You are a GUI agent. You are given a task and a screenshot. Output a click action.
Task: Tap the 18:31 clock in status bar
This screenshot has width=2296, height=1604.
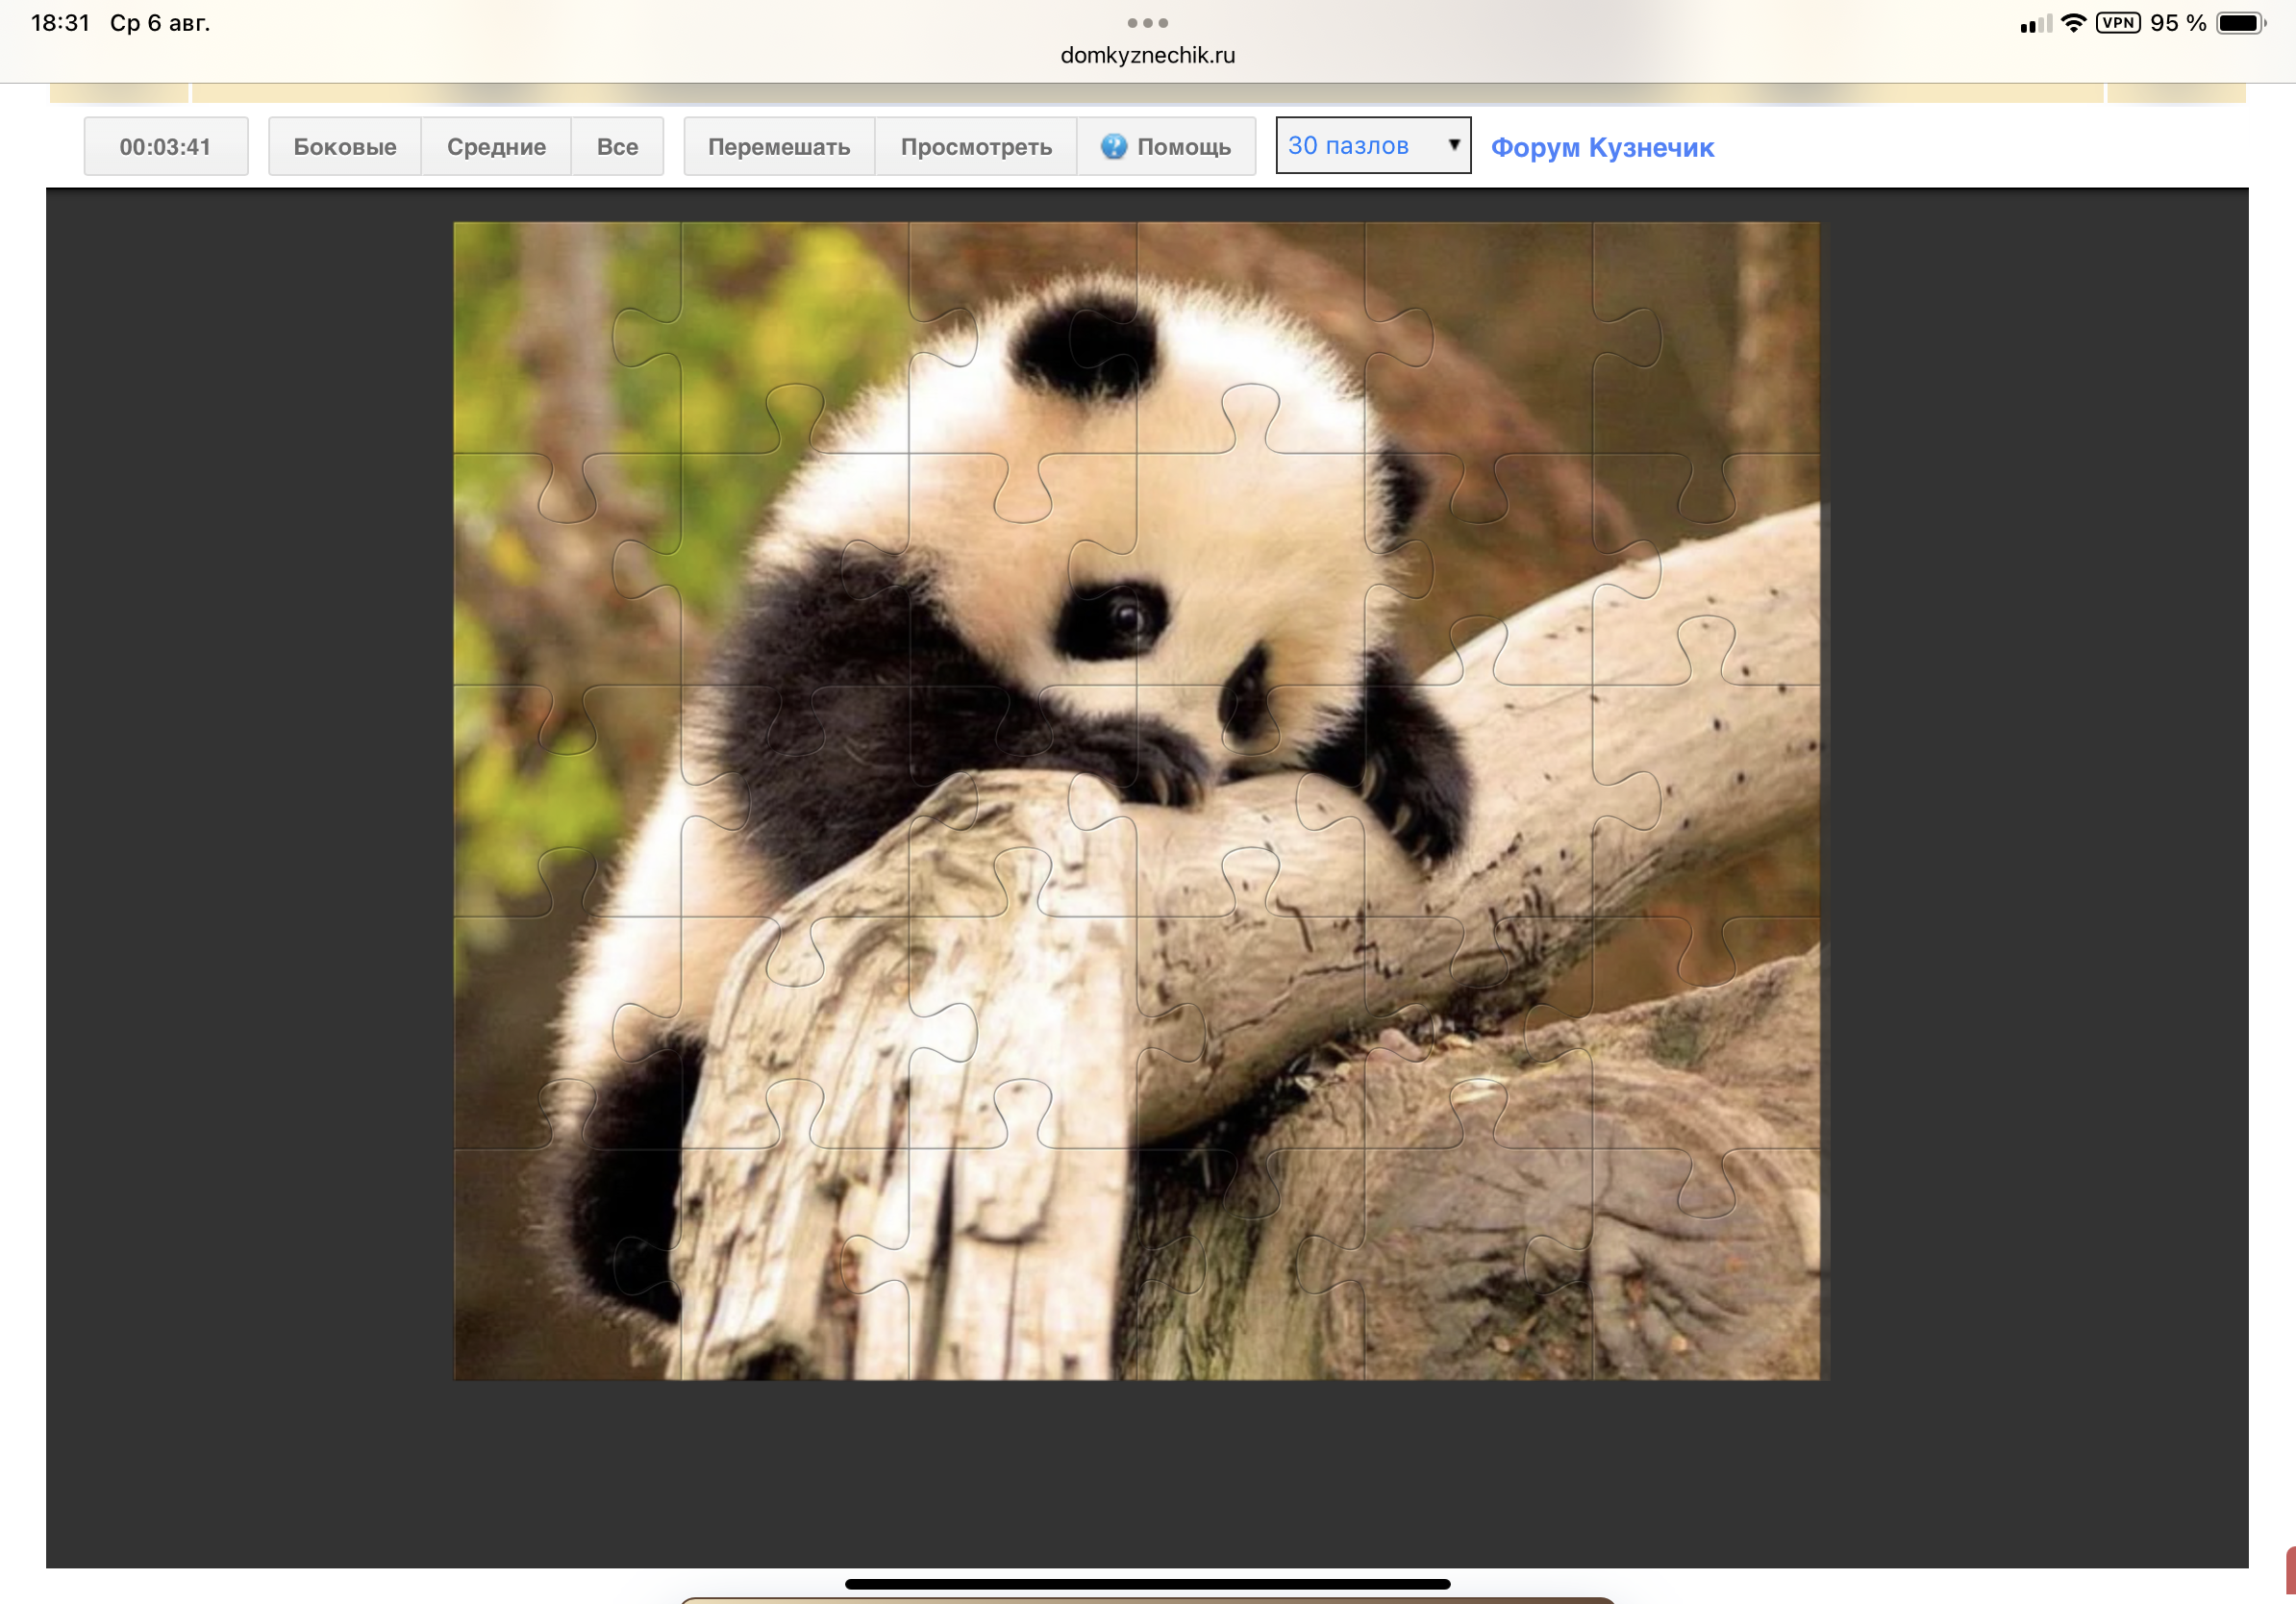pyautogui.click(x=60, y=22)
